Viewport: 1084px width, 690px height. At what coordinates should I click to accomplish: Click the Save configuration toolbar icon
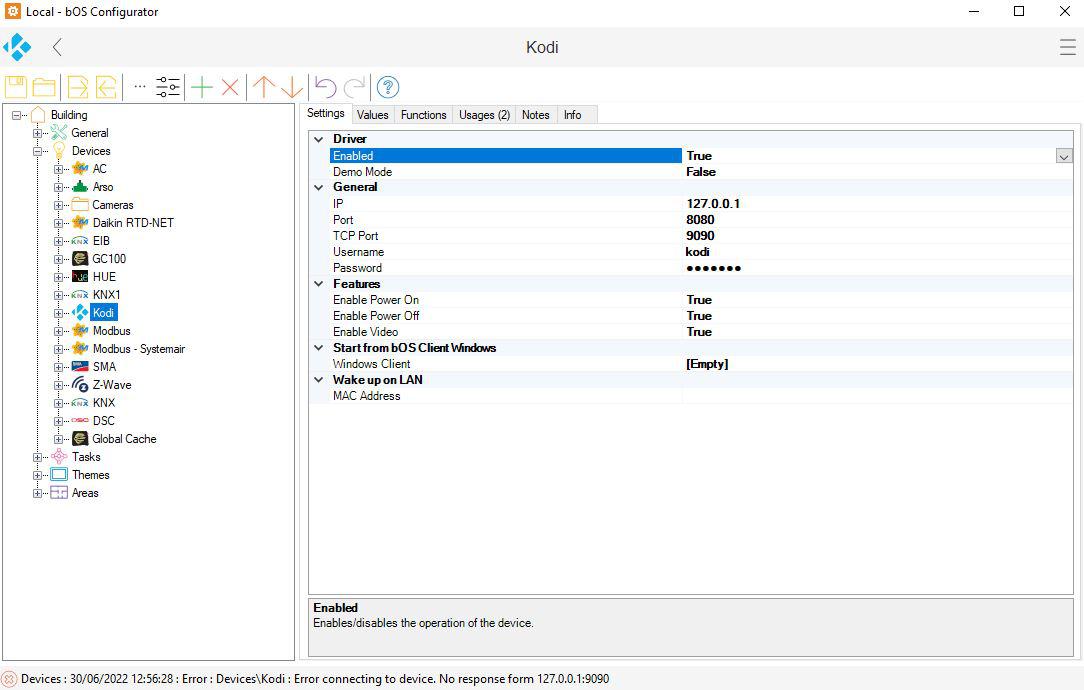pyautogui.click(x=16, y=87)
